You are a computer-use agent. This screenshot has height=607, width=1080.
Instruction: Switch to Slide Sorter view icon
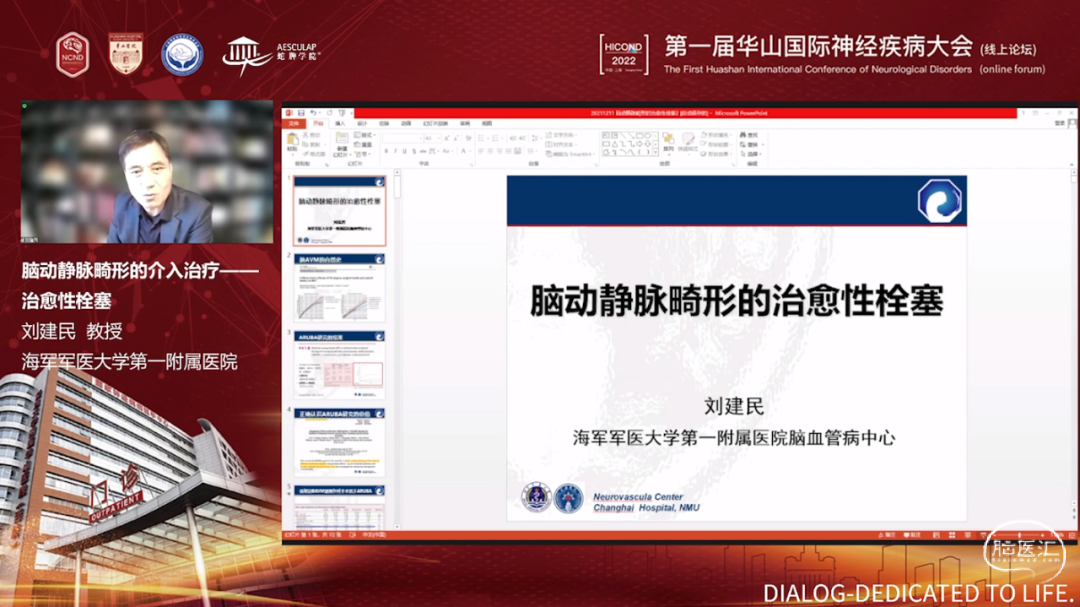(x=952, y=535)
